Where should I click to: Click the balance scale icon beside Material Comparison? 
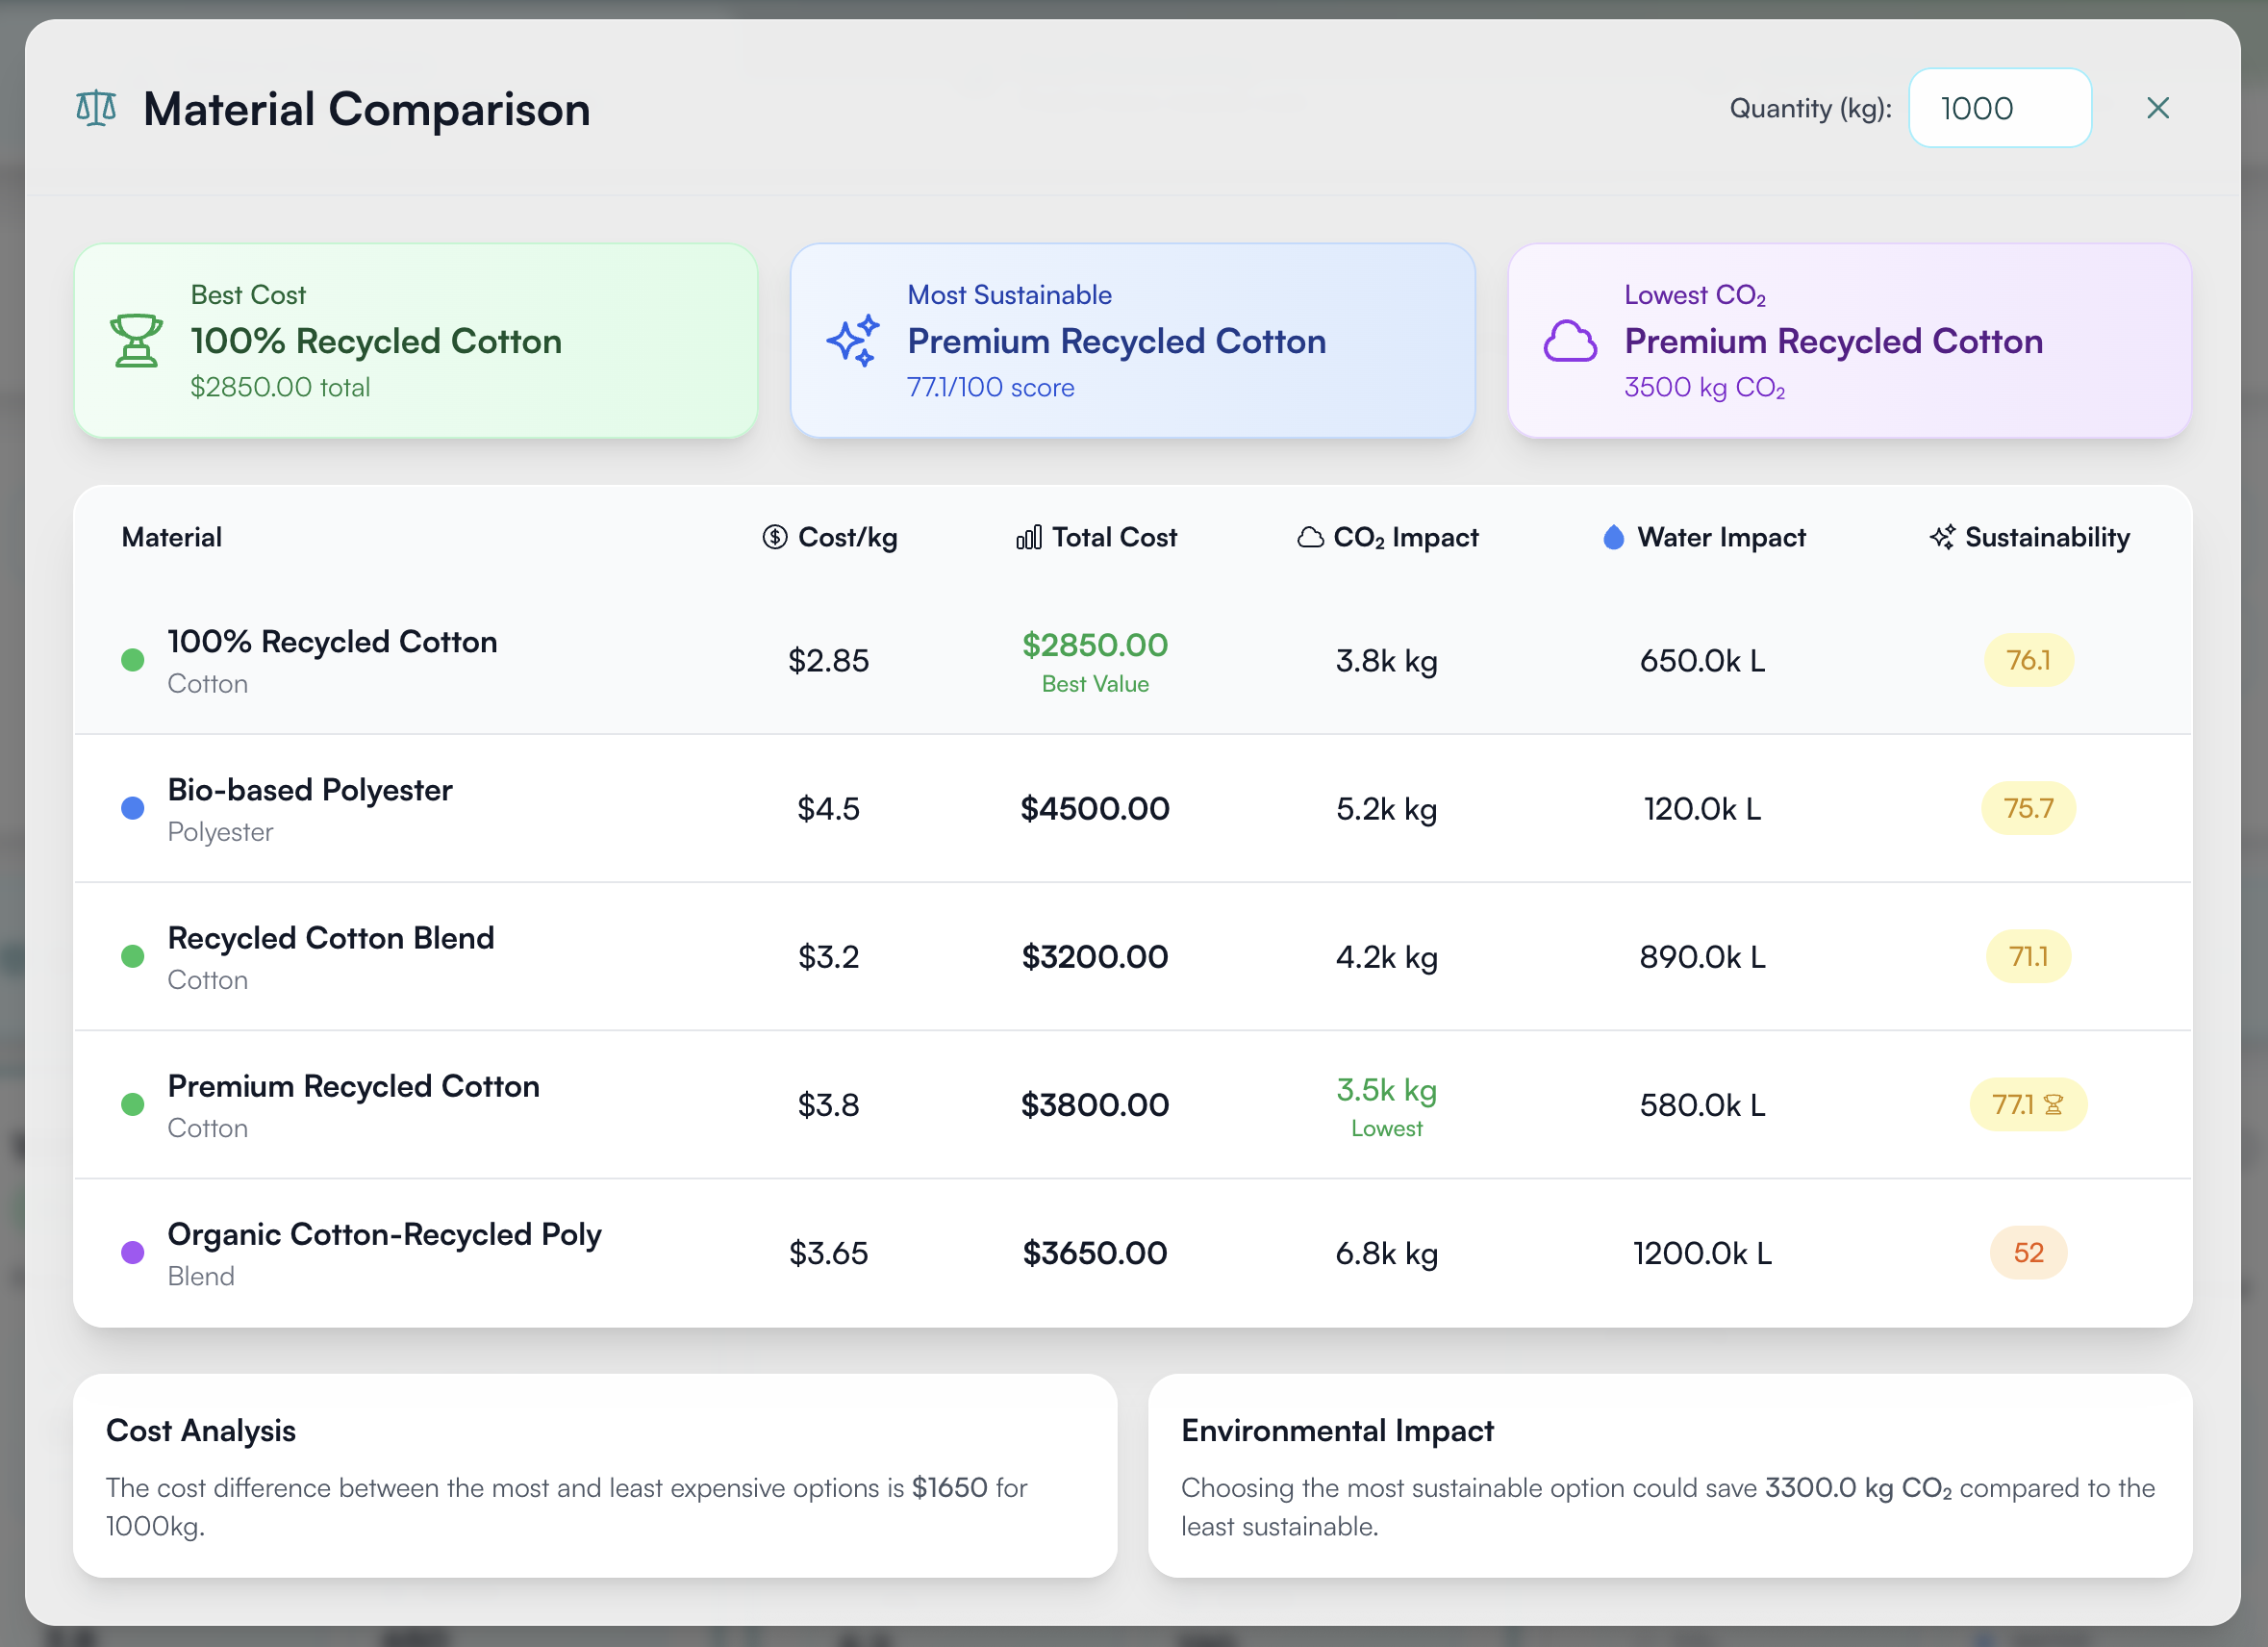coord(96,108)
